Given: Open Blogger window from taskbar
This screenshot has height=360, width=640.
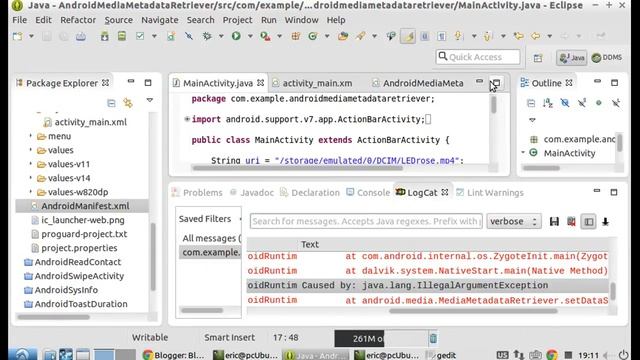Looking at the screenshot, I should pyautogui.click(x=174, y=355).
